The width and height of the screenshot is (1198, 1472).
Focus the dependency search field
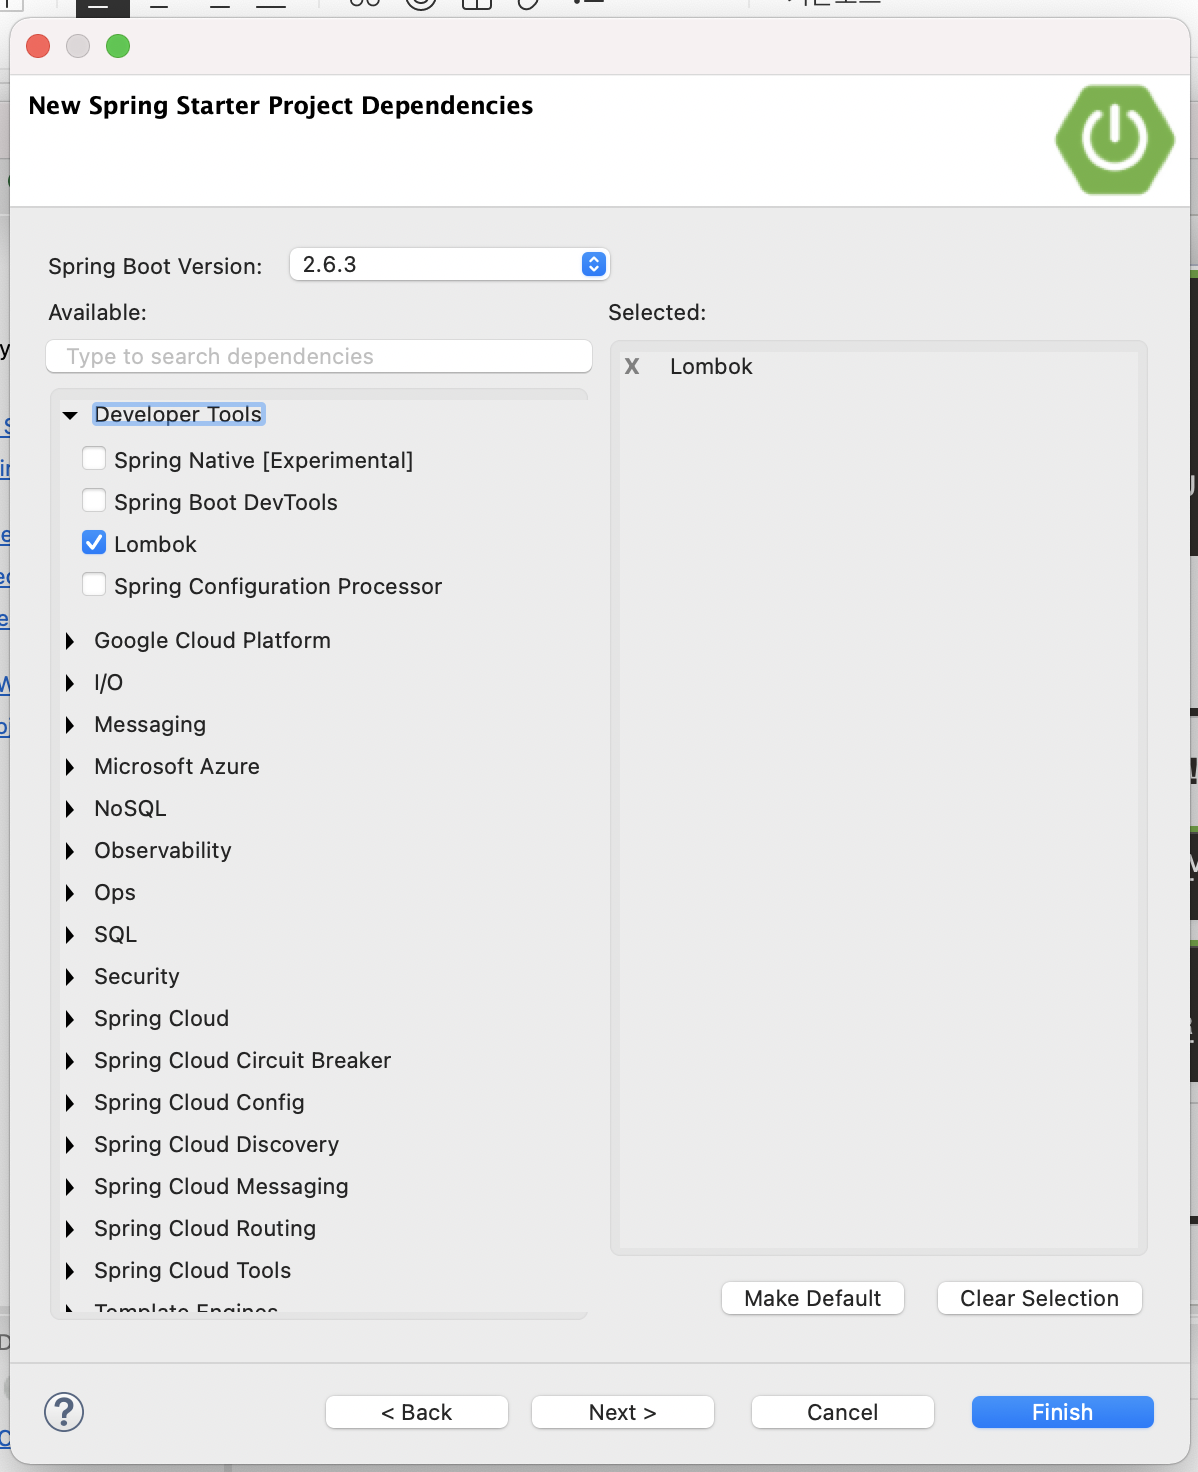(319, 356)
